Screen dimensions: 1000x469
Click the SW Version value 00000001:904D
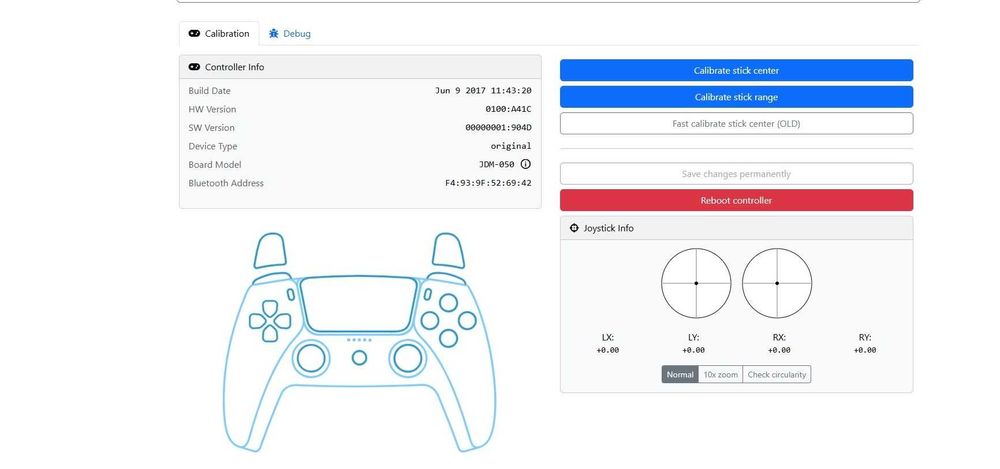[498, 128]
